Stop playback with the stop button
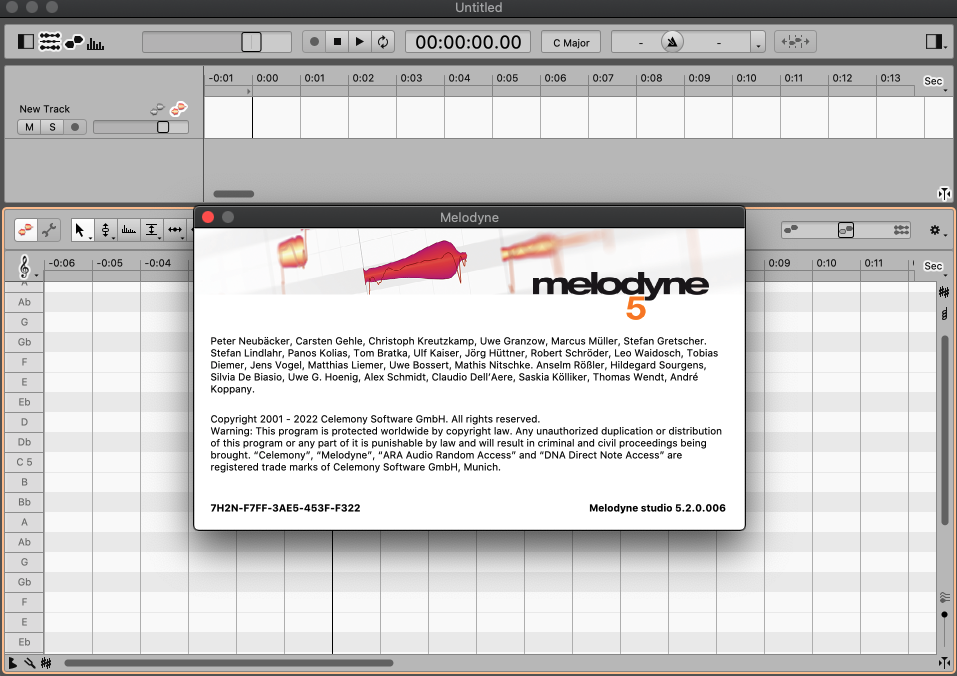The width and height of the screenshot is (957, 676). coord(337,41)
